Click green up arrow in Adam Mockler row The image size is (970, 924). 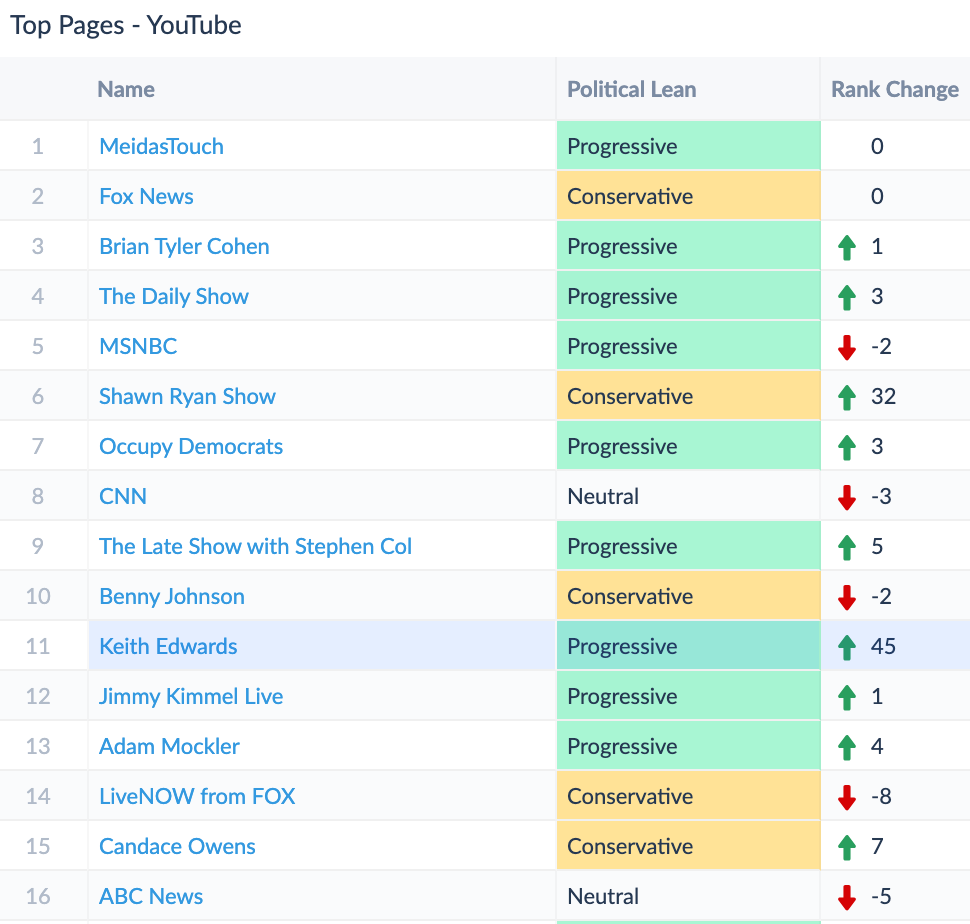[847, 747]
